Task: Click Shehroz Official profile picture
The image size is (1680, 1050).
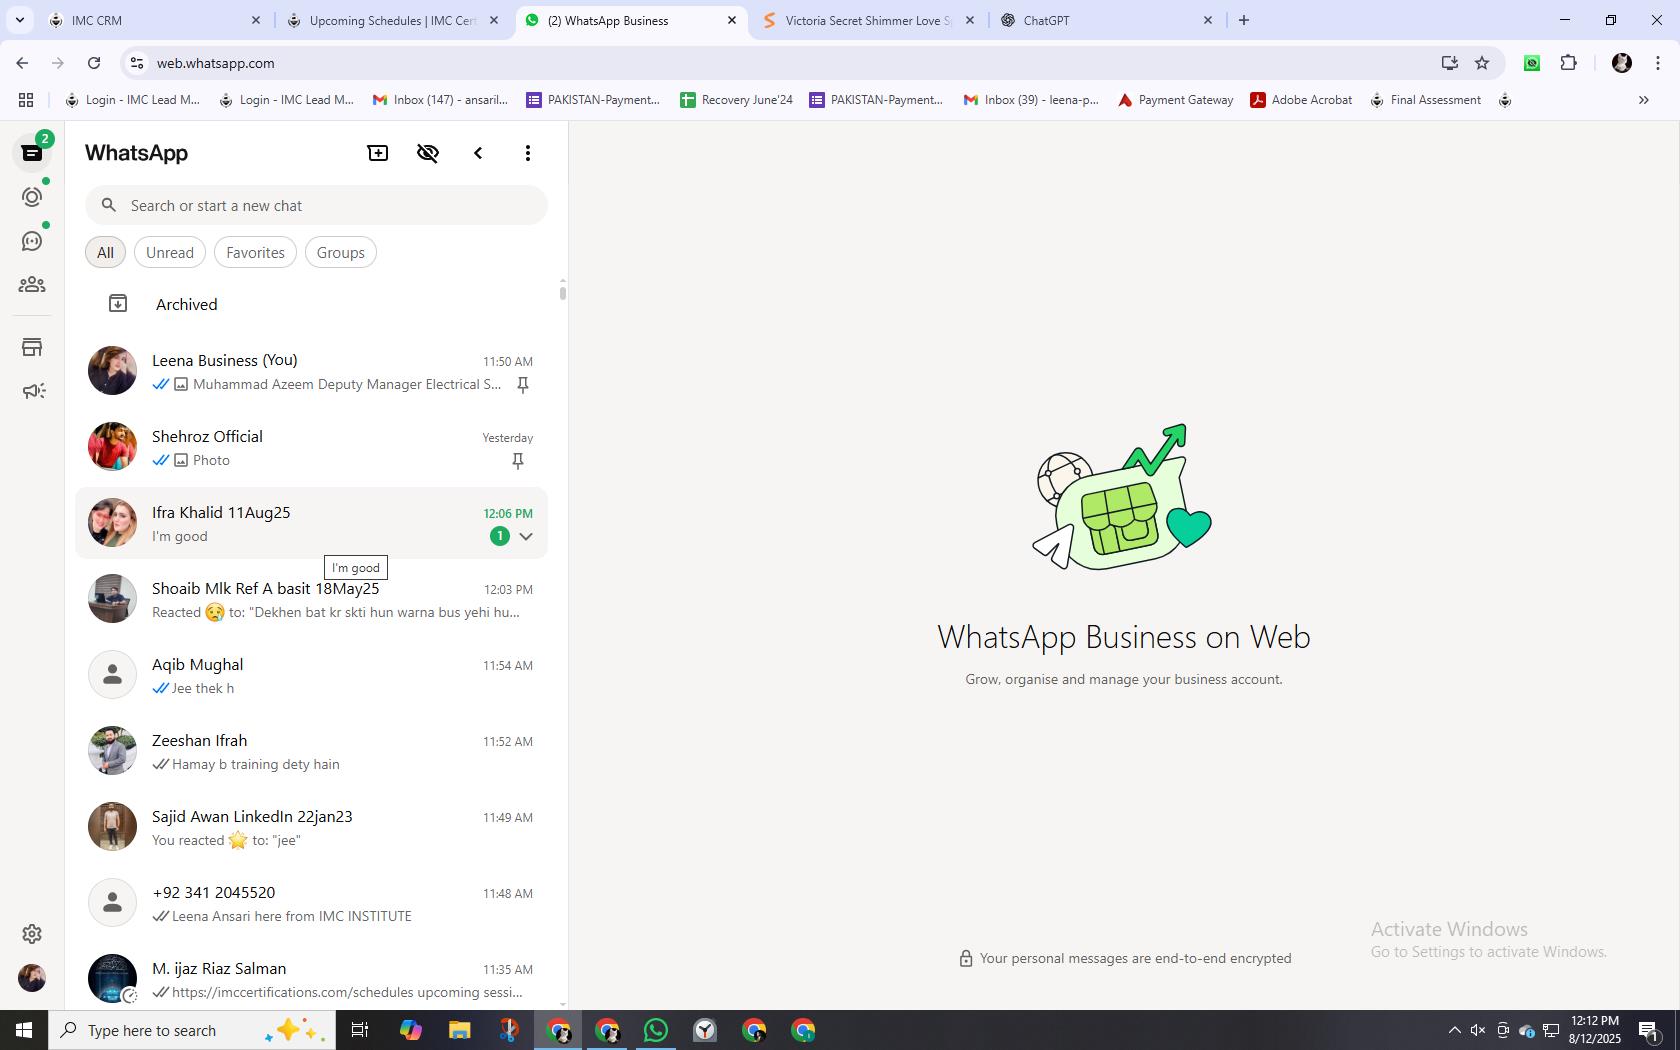Action: point(112,446)
